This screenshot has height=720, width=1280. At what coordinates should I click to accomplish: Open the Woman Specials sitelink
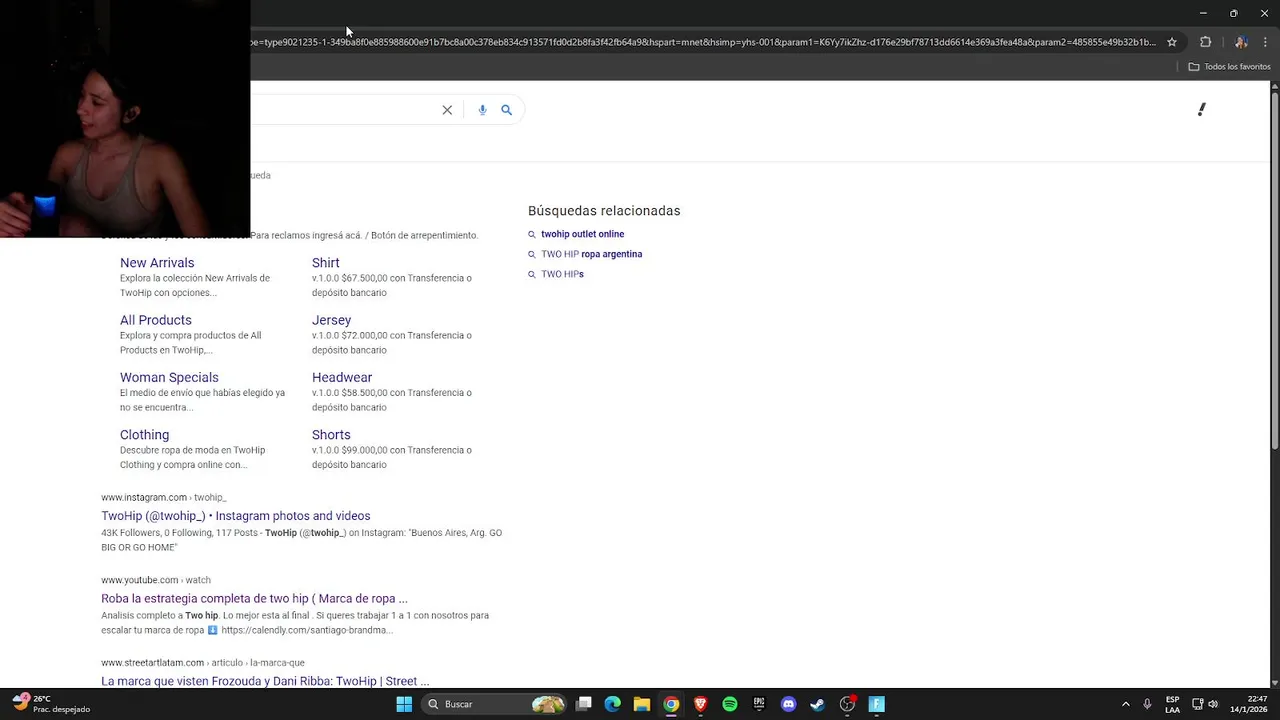point(169,377)
